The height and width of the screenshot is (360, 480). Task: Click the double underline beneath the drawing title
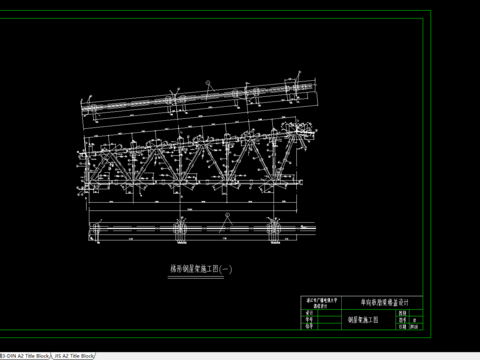(x=196, y=277)
